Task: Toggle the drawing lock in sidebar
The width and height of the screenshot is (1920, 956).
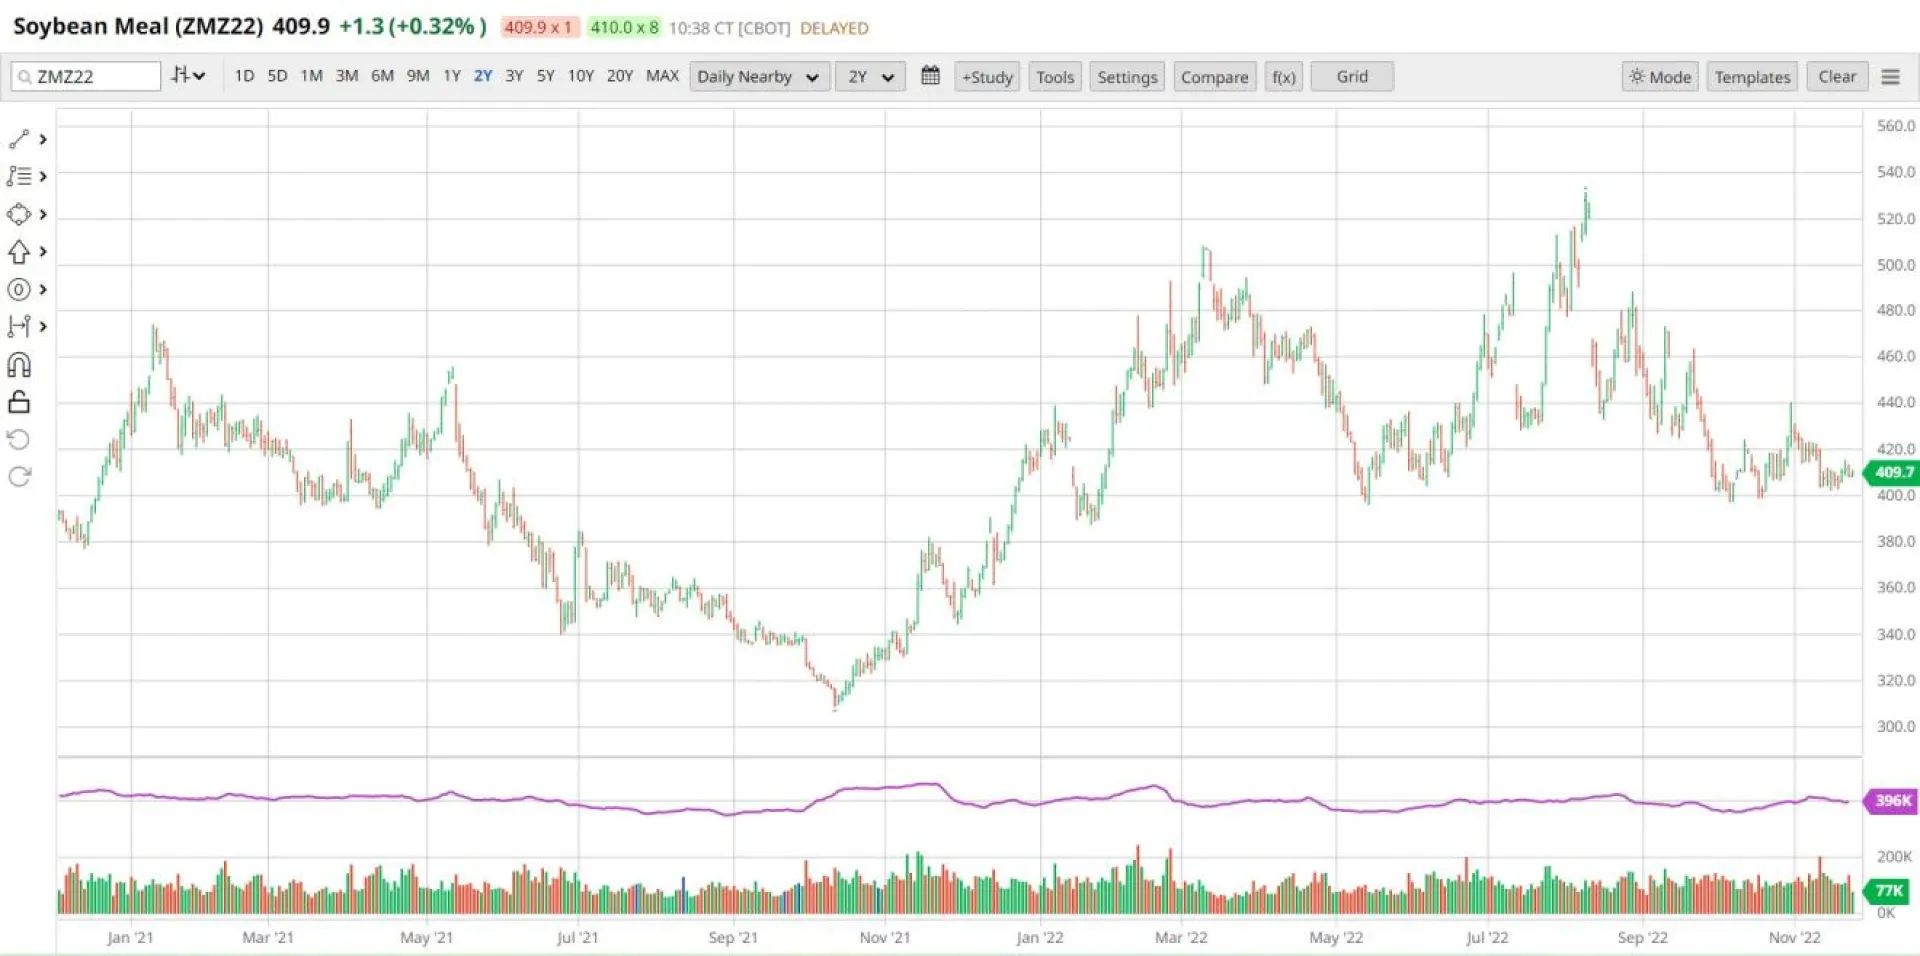Action: click(18, 402)
